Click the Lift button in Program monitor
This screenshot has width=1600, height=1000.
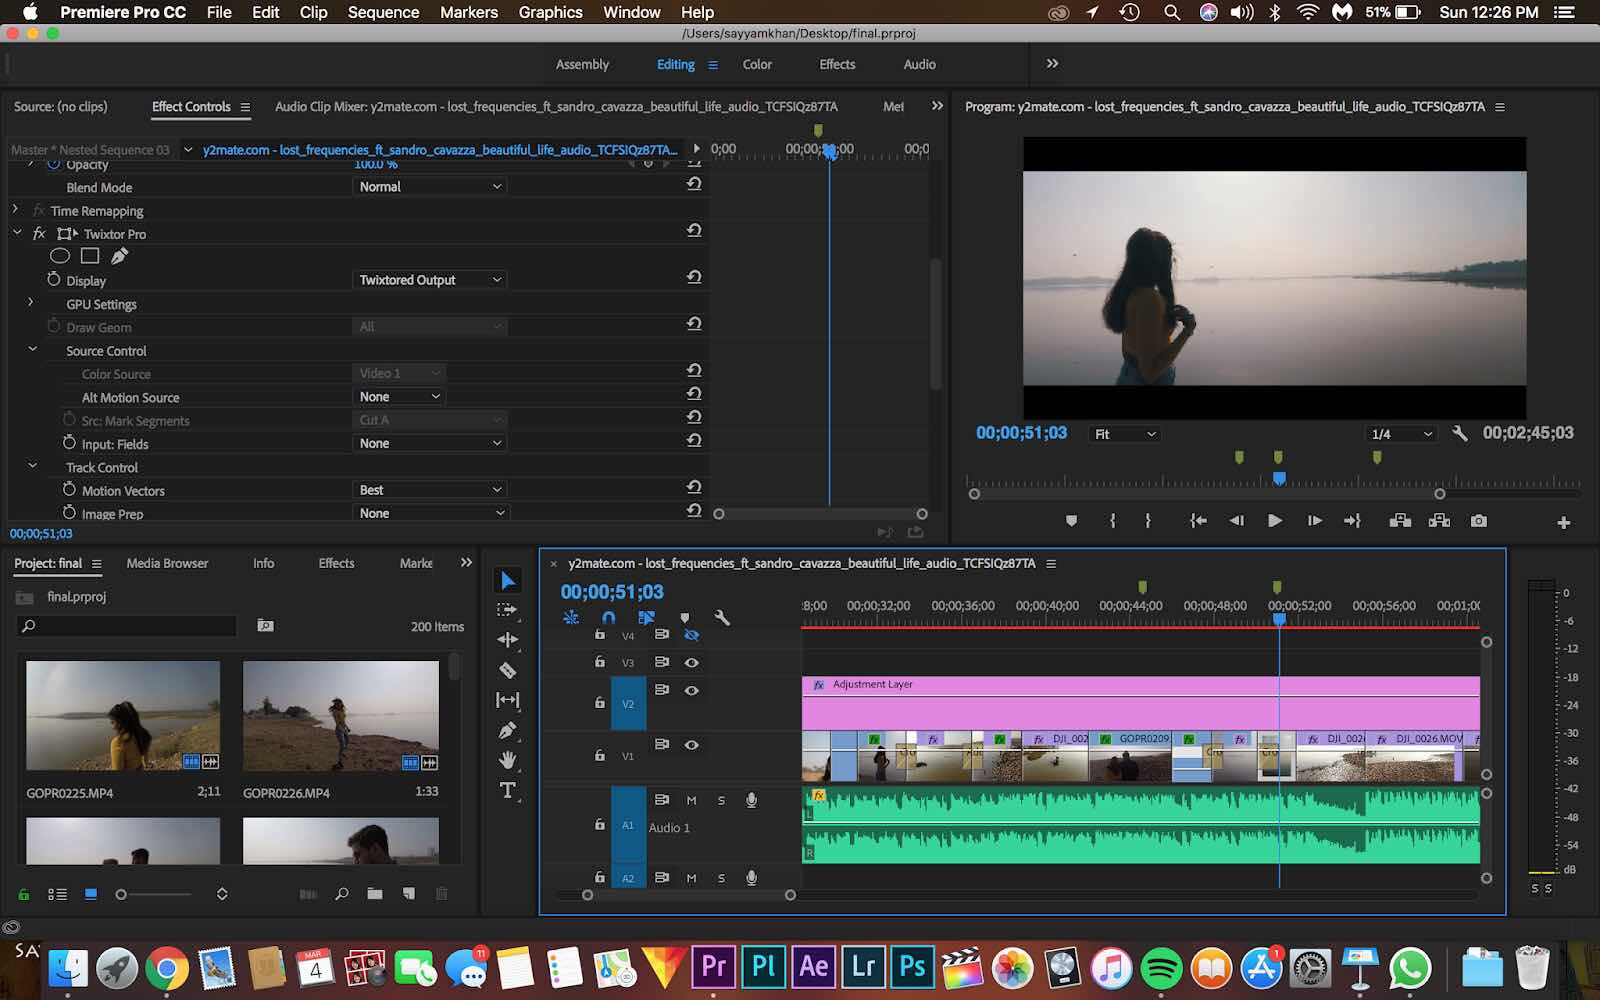tap(1400, 521)
